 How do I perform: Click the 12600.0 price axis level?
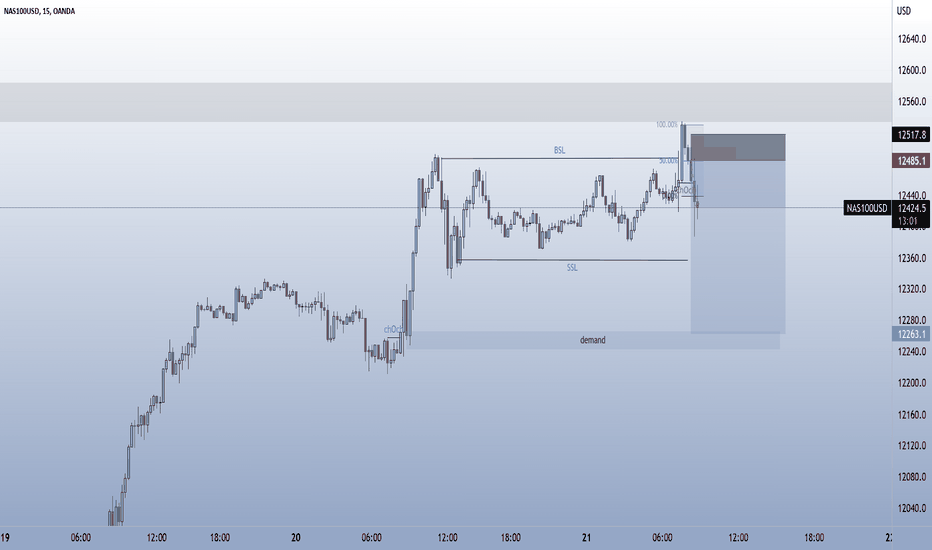pyautogui.click(x=912, y=70)
